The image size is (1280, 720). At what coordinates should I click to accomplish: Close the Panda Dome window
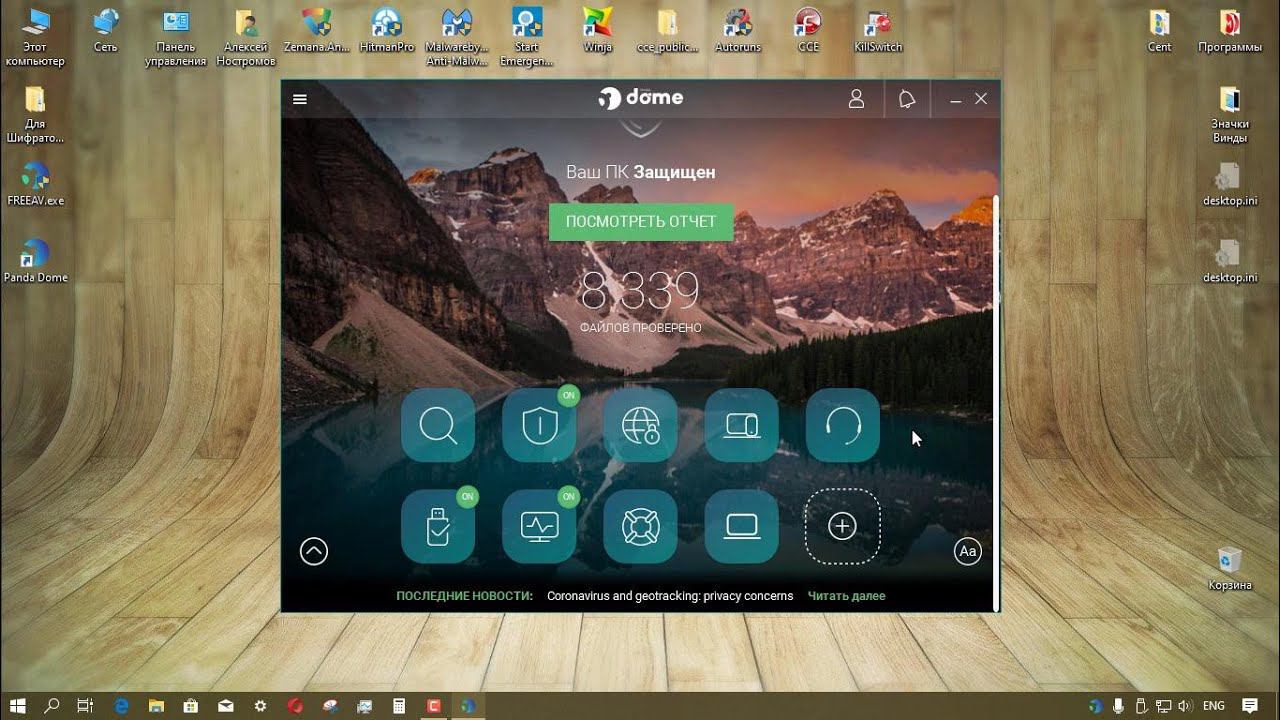coord(981,99)
